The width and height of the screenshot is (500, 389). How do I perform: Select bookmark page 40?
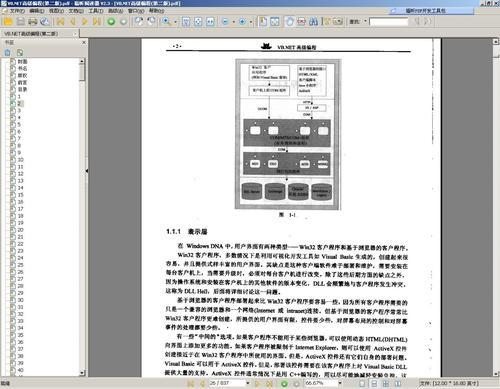(21, 370)
